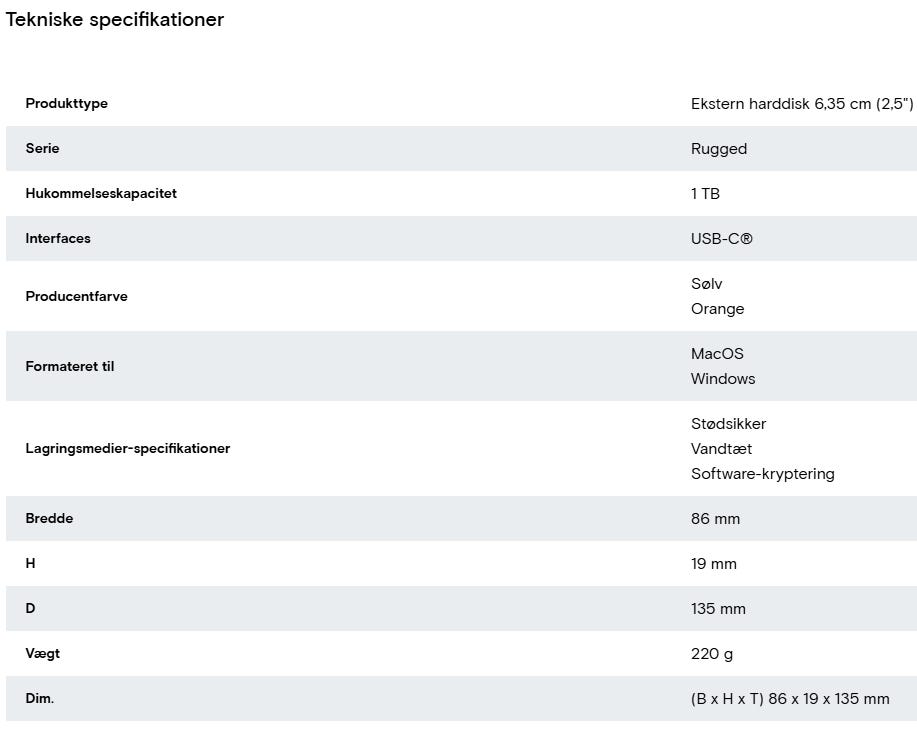Click the Producentfarve label
The width and height of the screenshot is (917, 738).
click(x=76, y=297)
